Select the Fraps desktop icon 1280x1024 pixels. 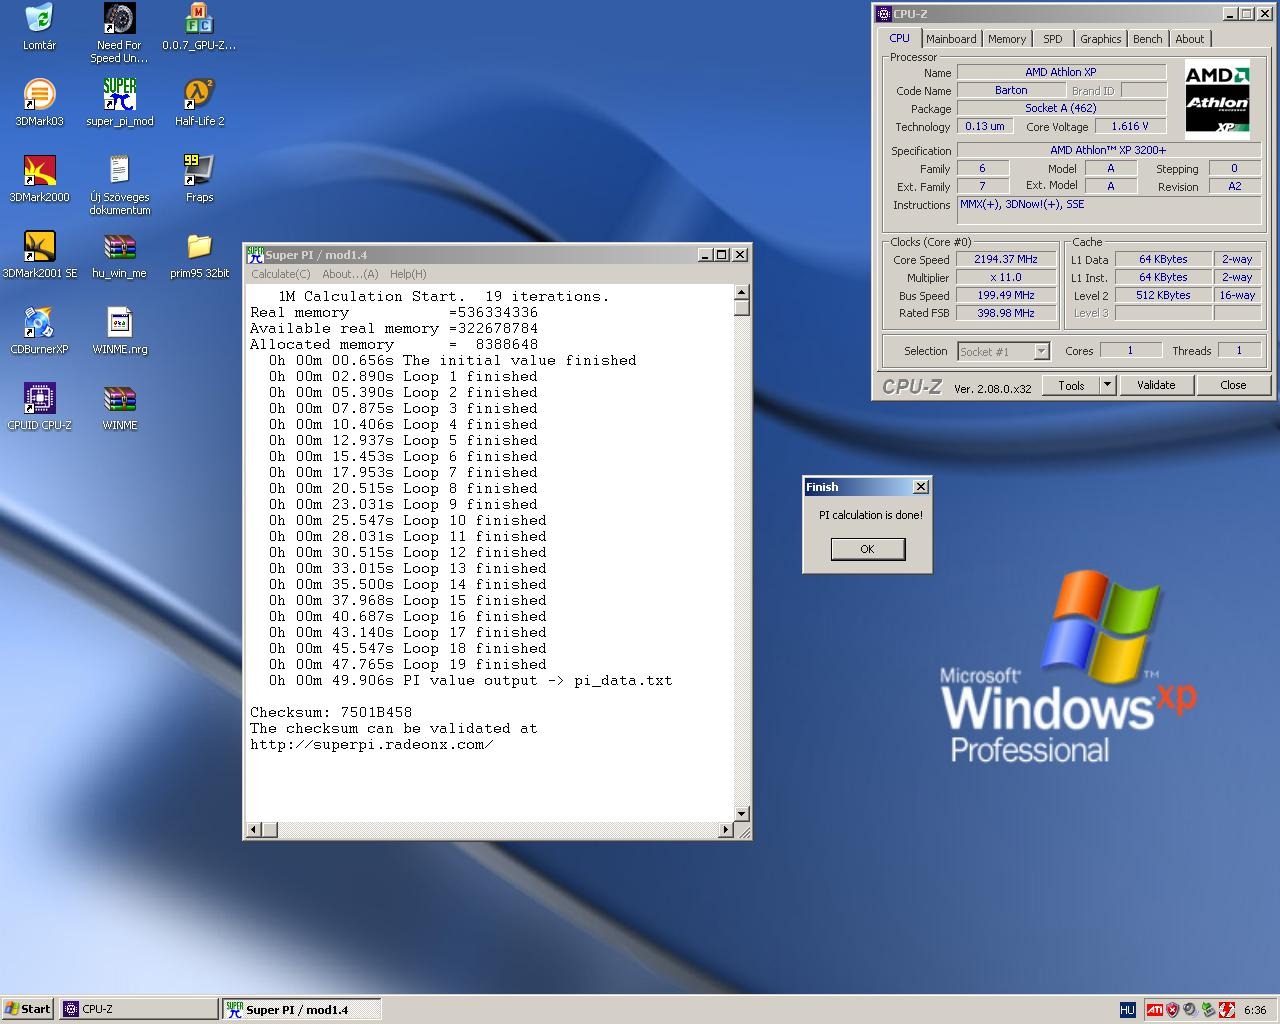click(199, 172)
